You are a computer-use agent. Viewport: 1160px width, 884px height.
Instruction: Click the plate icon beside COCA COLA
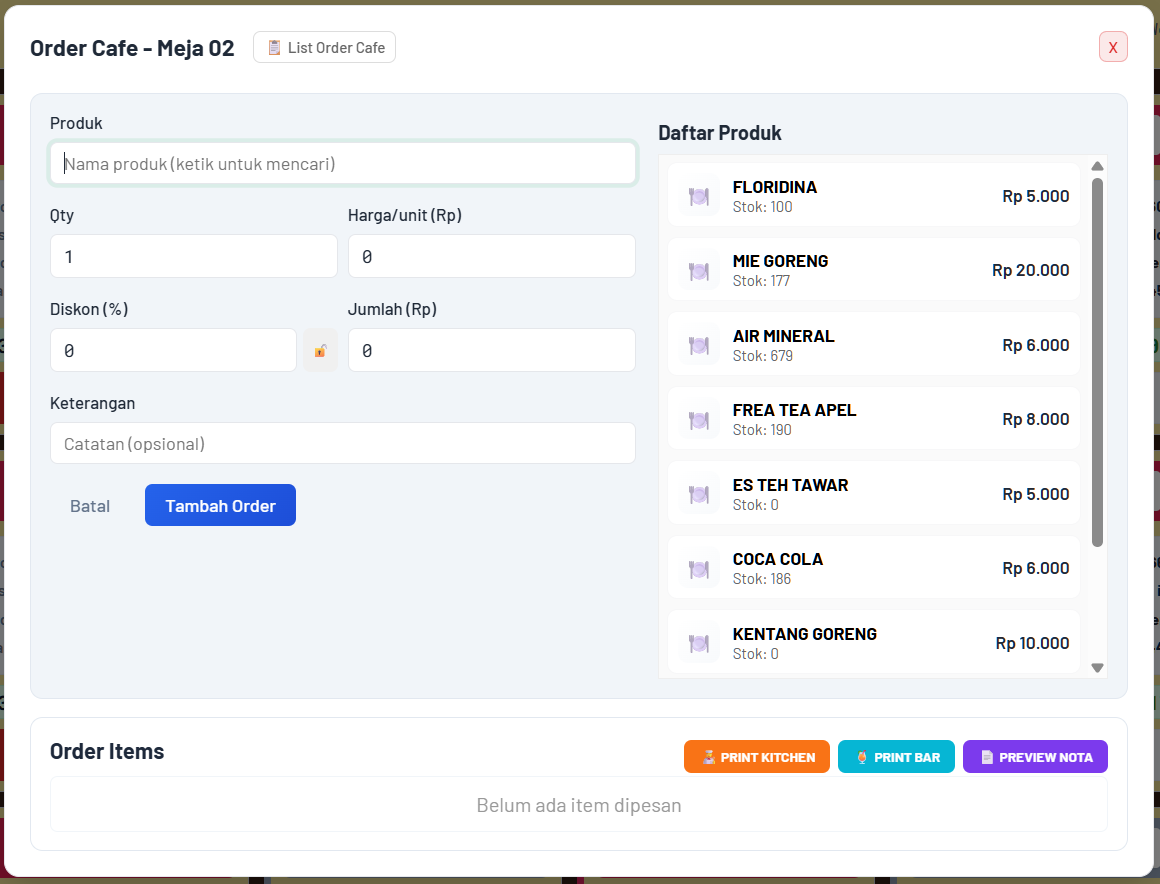pyautogui.click(x=699, y=569)
